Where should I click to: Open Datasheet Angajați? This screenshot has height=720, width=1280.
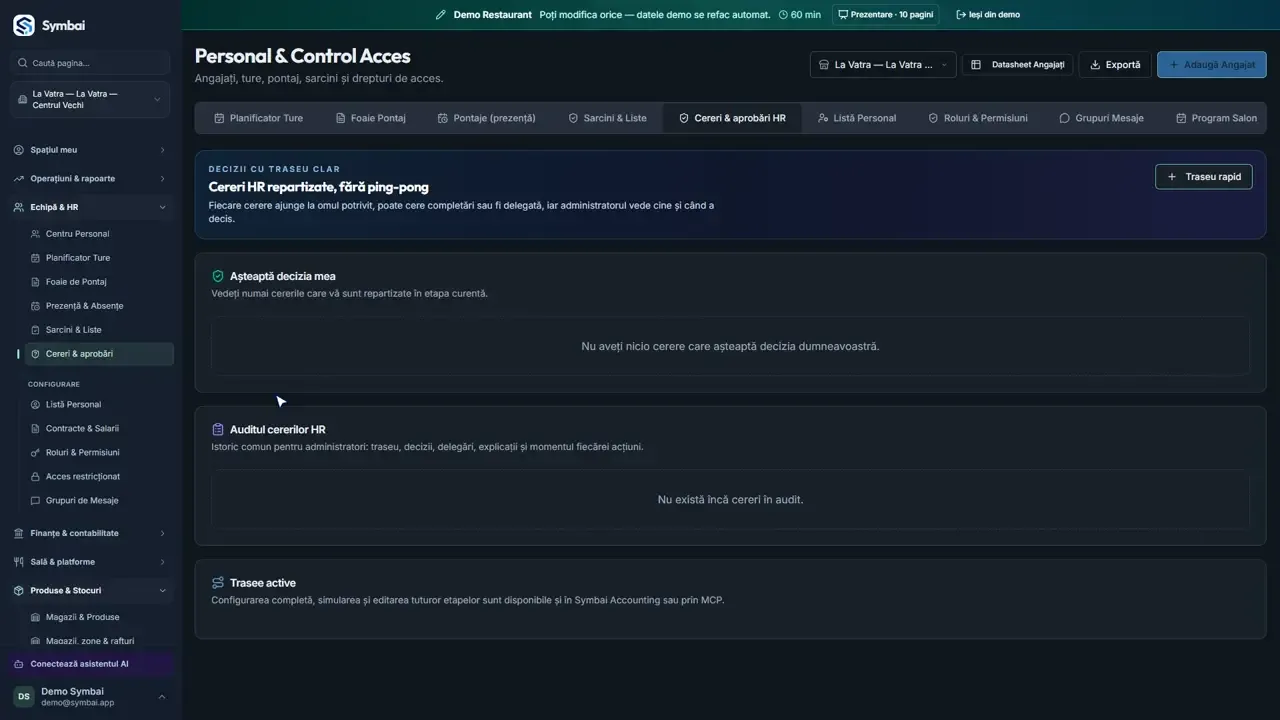pos(1018,65)
